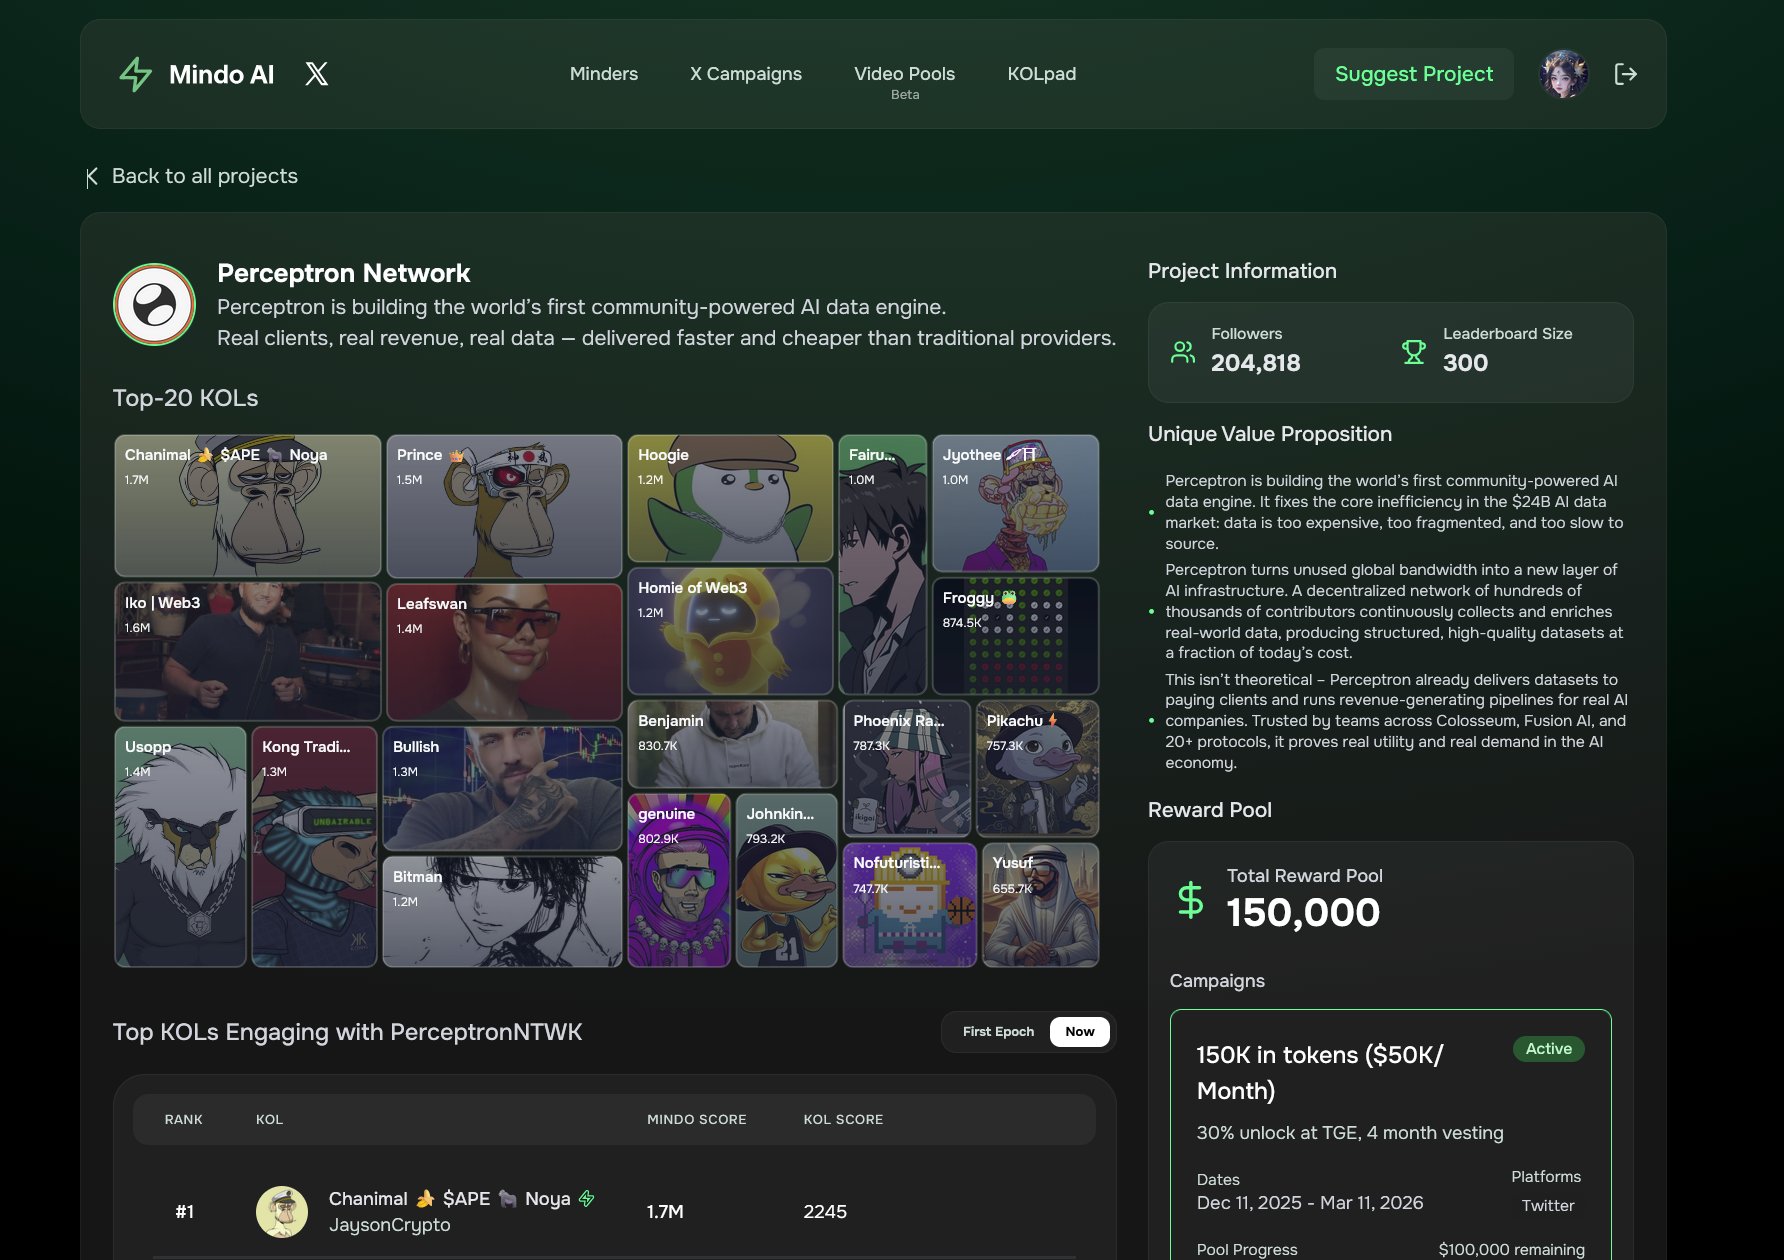The image size is (1784, 1260).
Task: View the Froggy KOL card
Action: tap(1015, 636)
